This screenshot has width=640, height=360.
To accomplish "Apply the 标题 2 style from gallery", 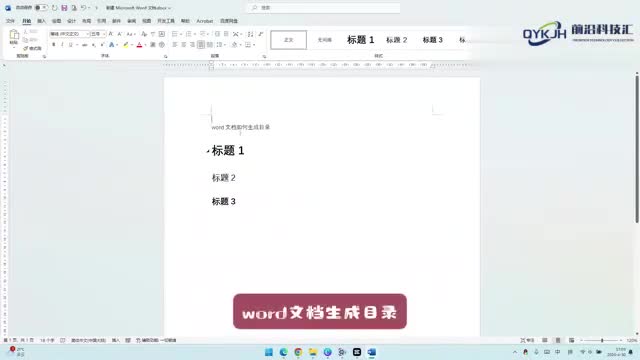I will [x=396, y=40].
